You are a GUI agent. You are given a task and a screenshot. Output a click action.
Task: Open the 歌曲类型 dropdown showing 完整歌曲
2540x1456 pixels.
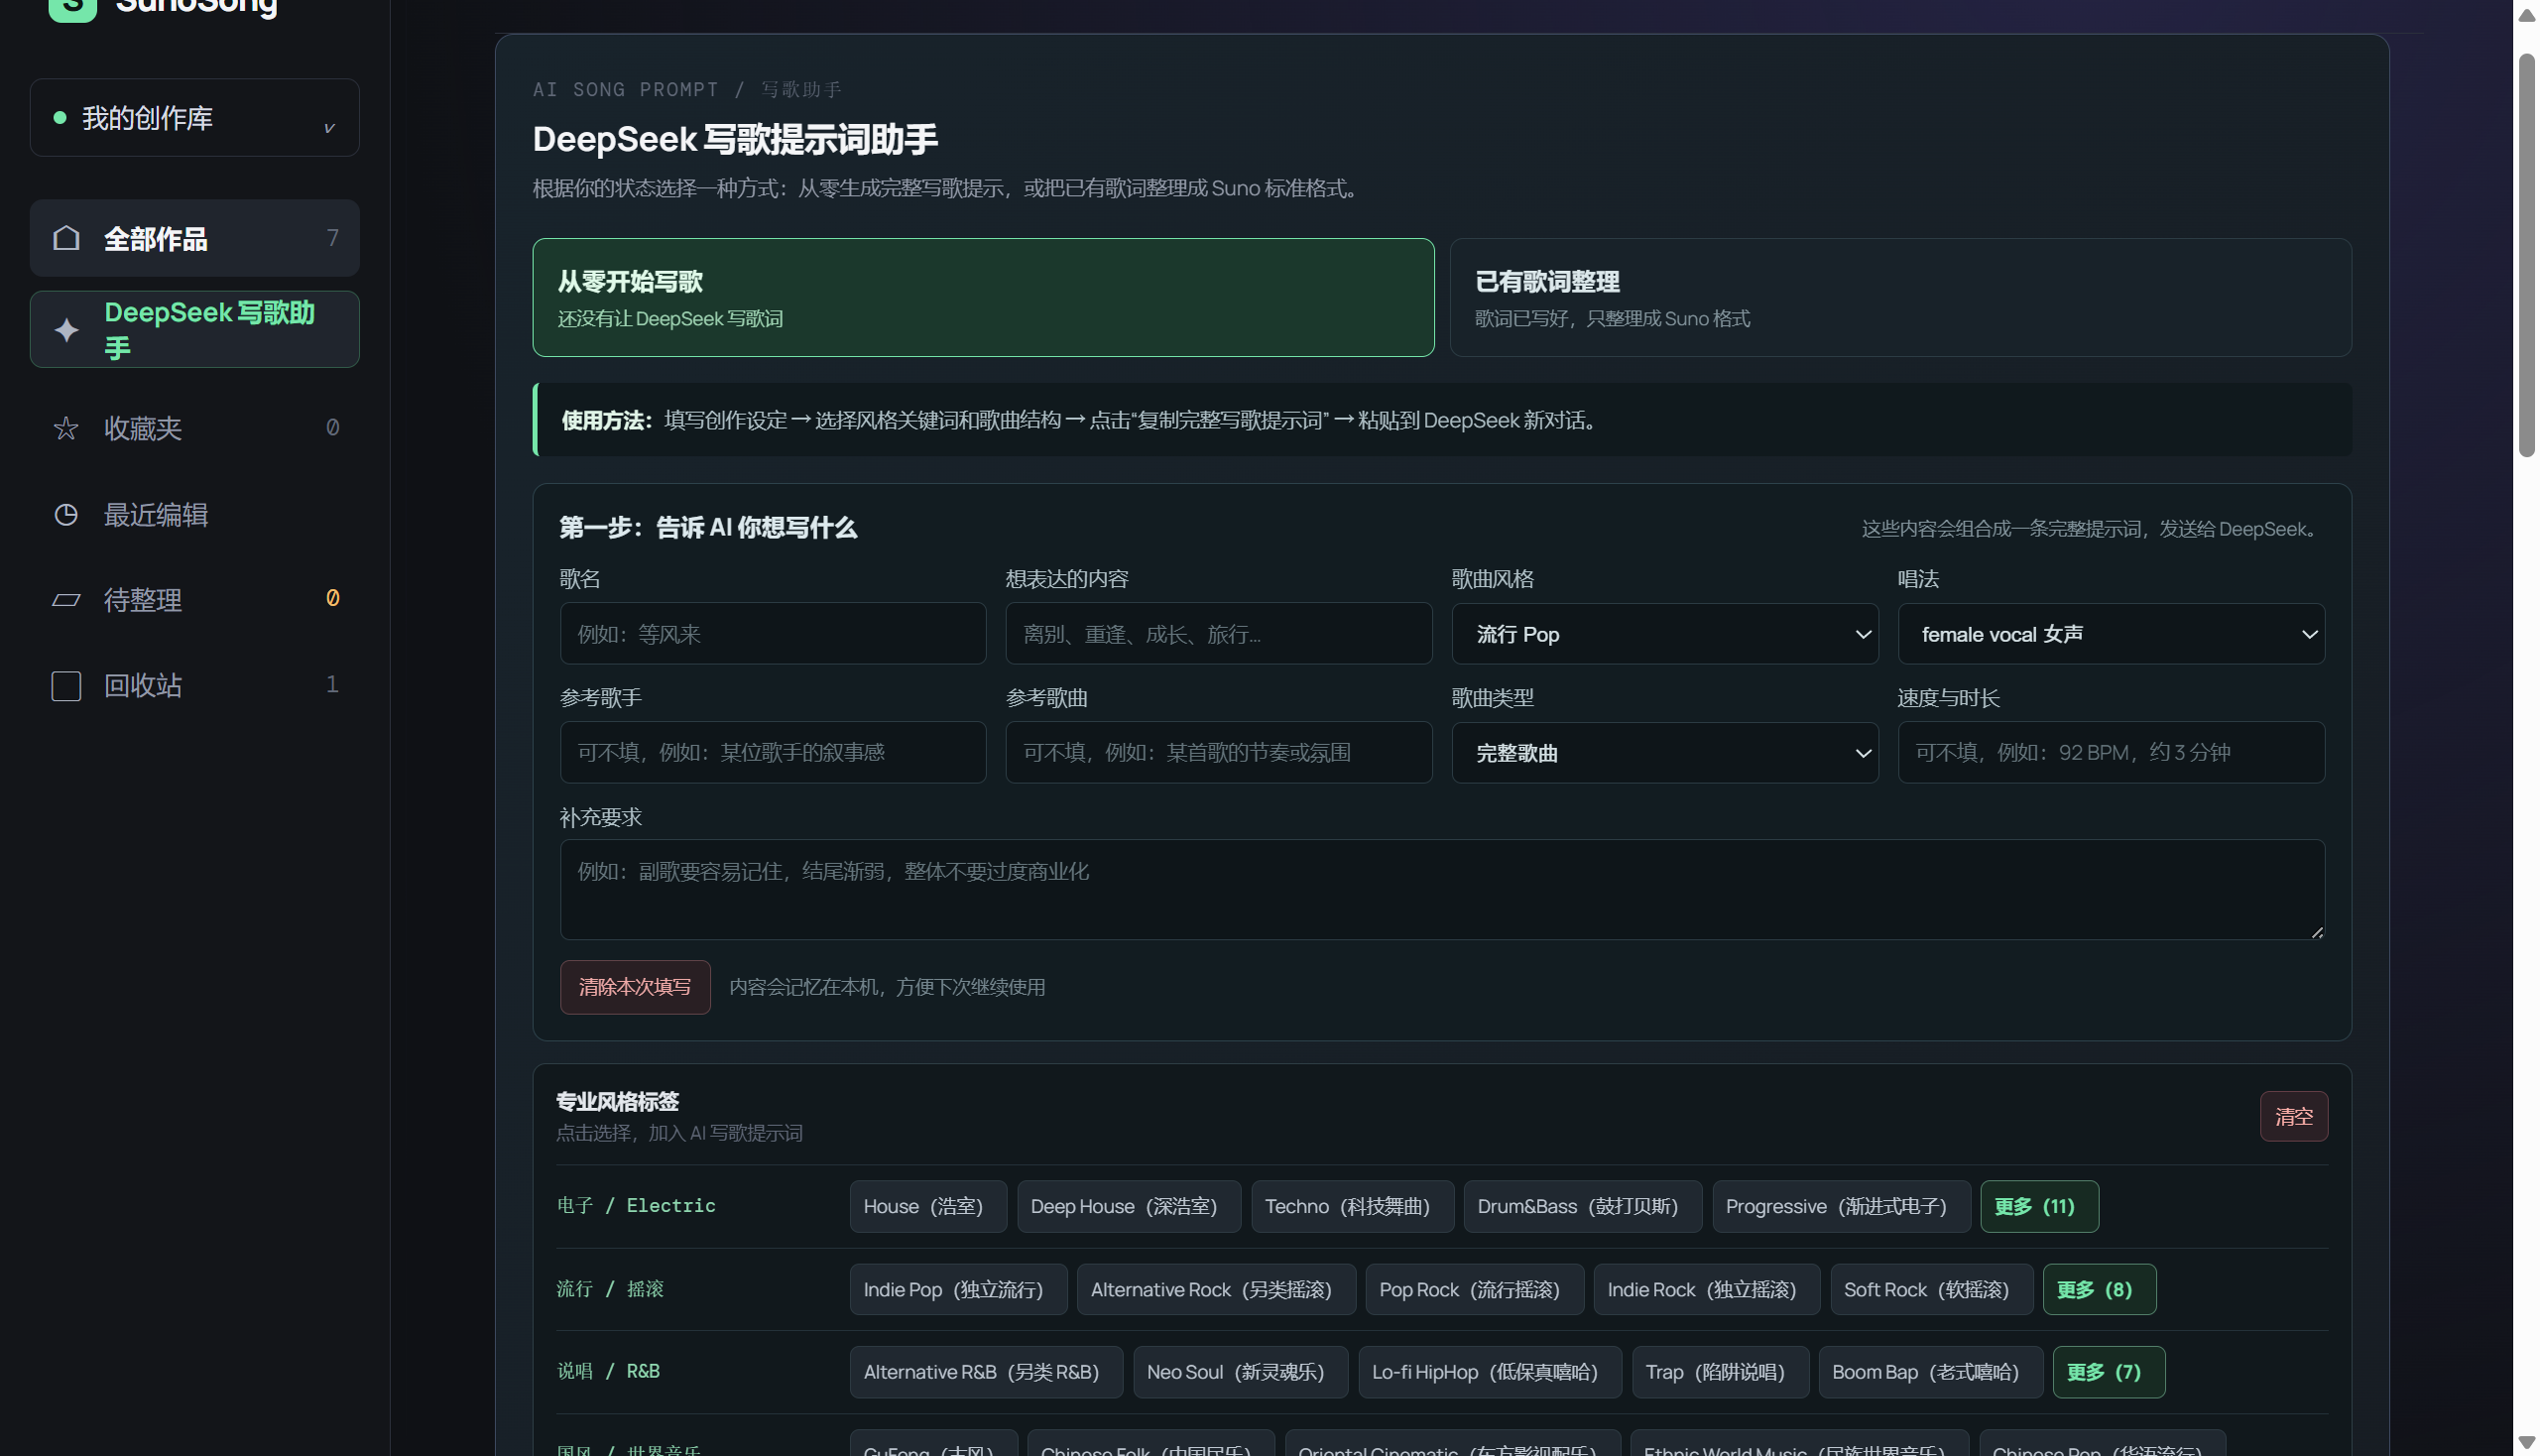pos(1667,753)
